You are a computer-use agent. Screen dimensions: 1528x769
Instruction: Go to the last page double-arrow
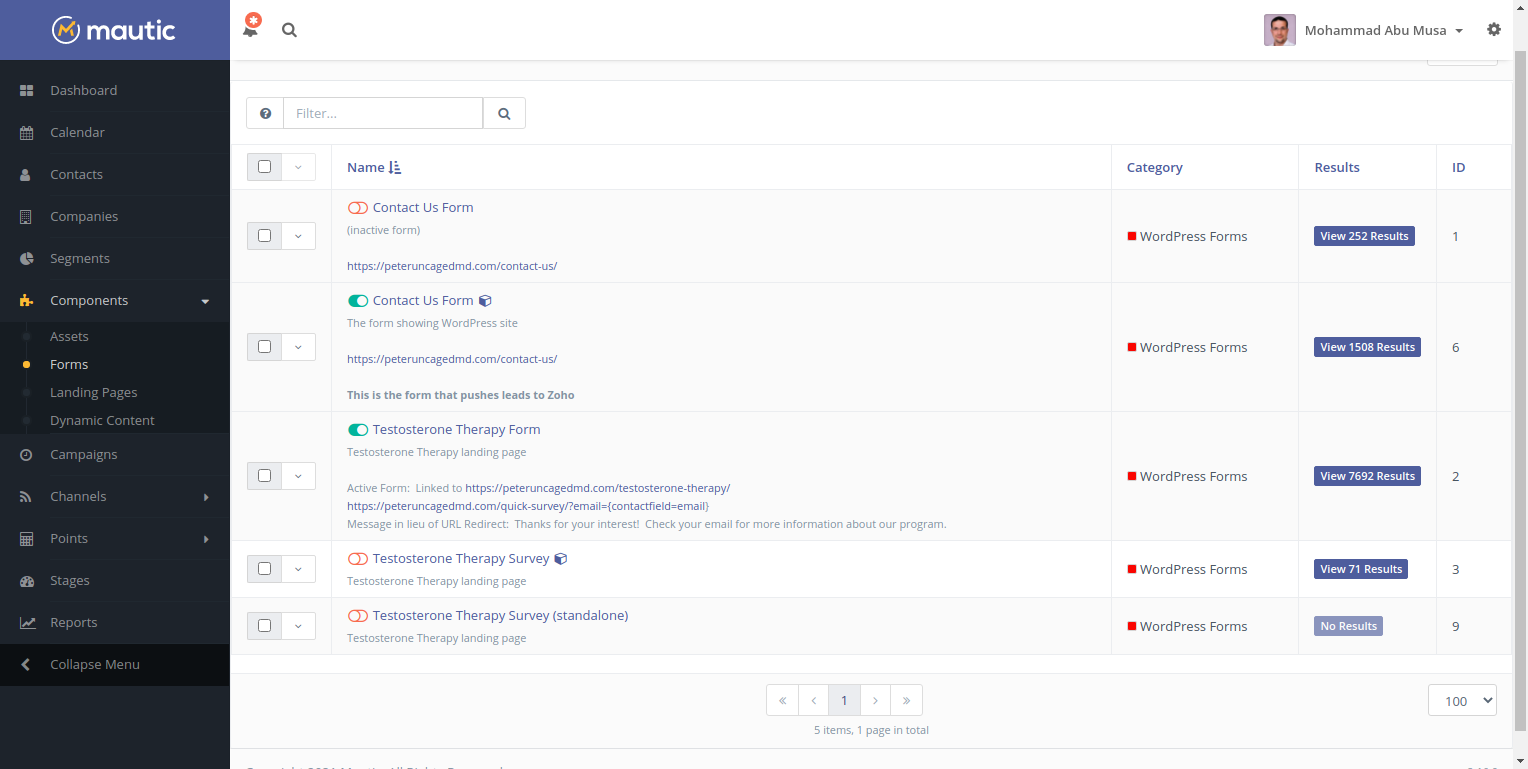coord(906,700)
